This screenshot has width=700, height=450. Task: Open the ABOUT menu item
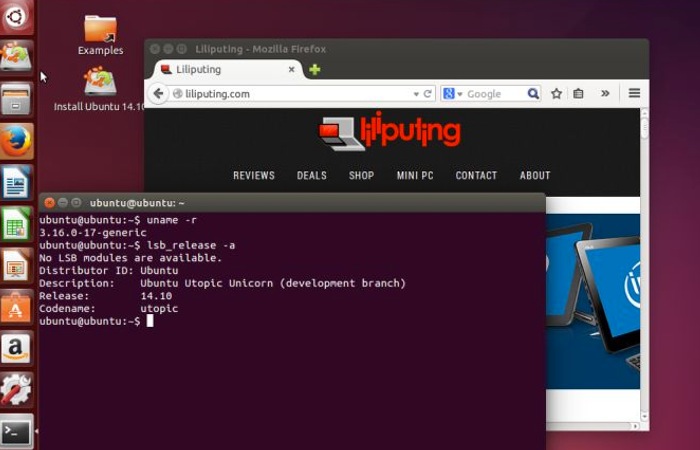tap(535, 175)
